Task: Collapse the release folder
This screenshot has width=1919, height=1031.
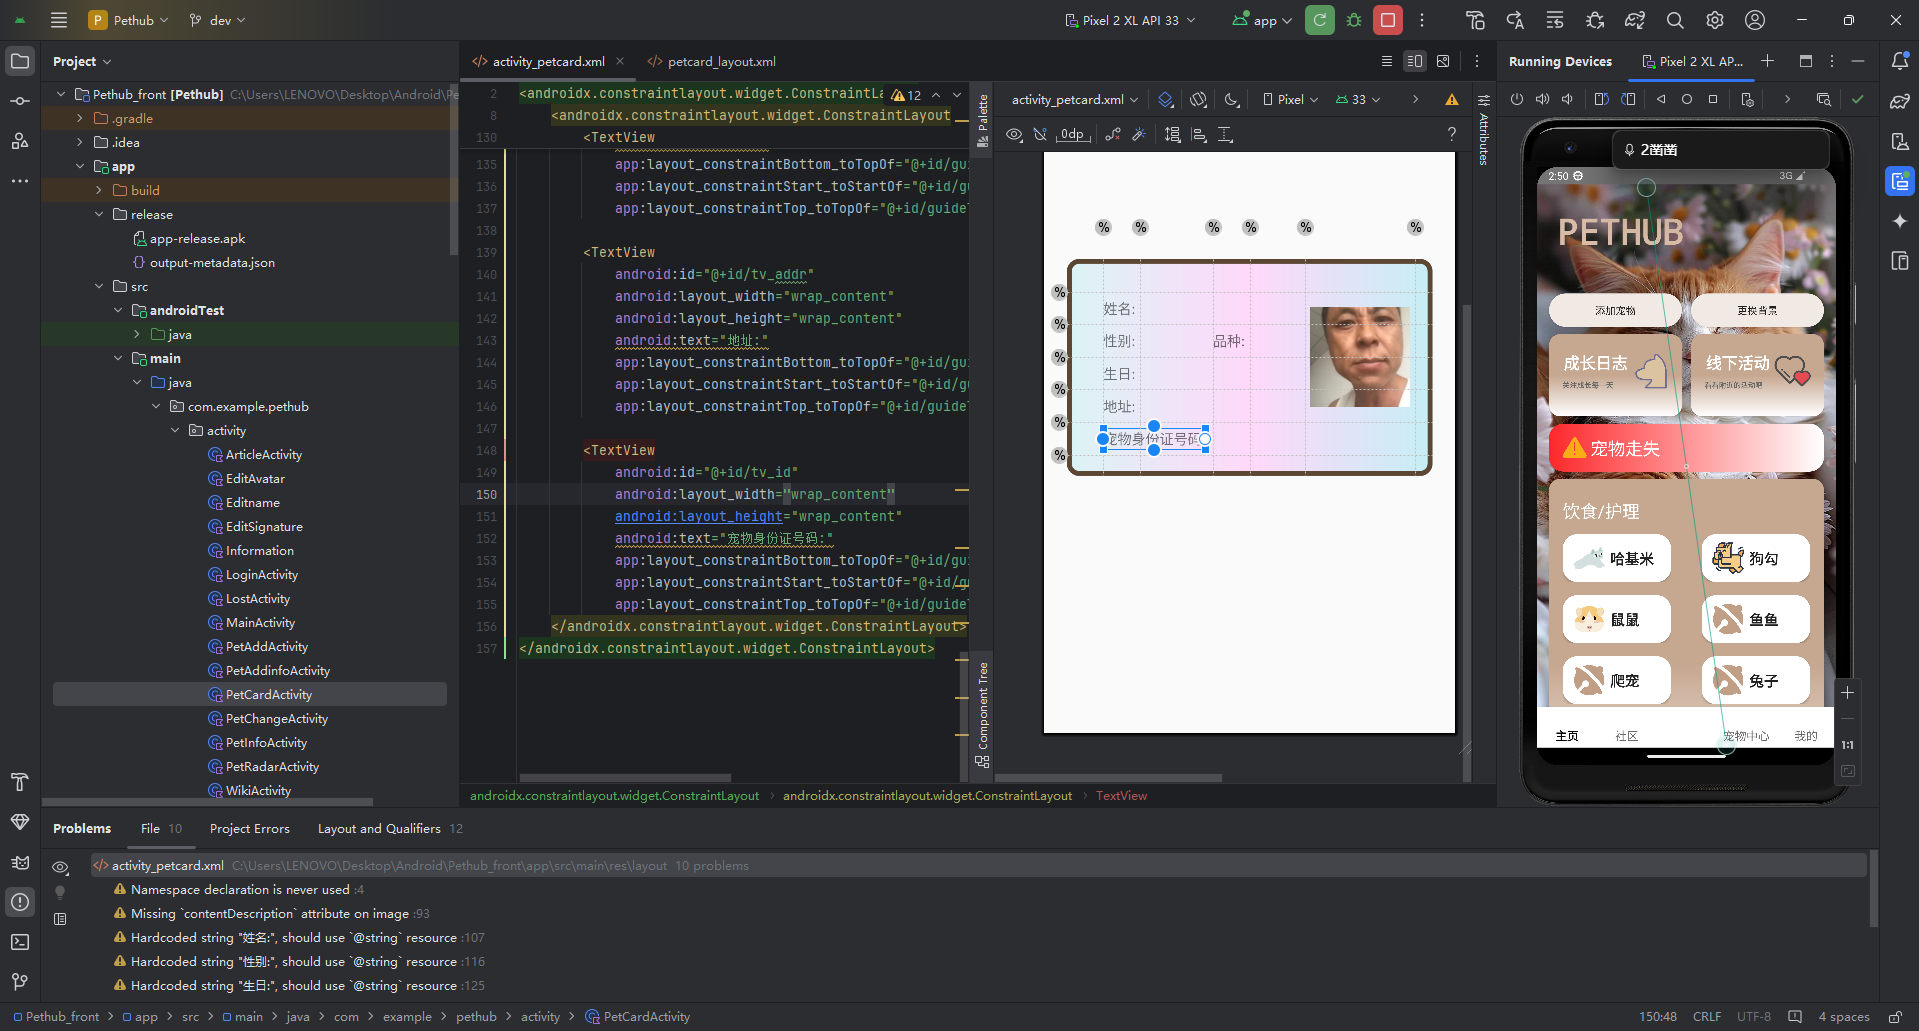Action: 99,214
